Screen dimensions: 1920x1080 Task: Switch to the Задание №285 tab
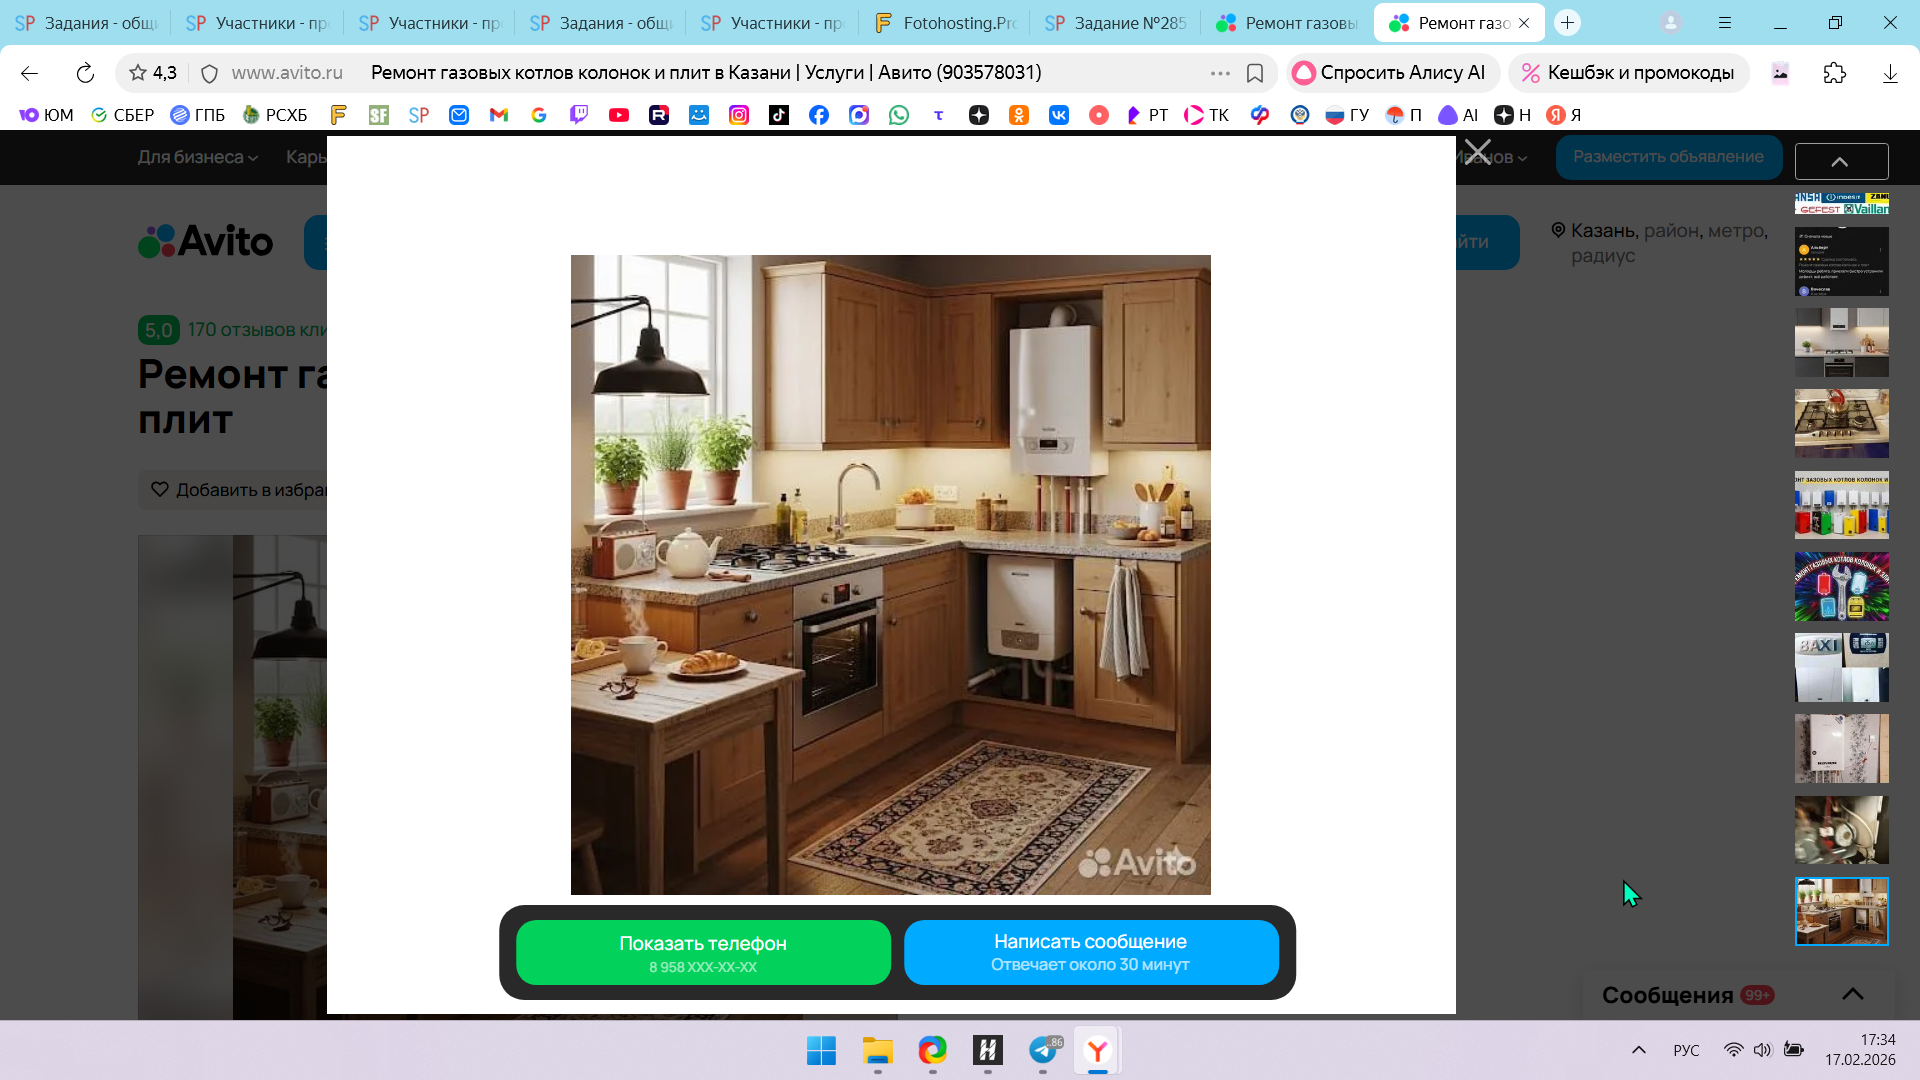[1115, 22]
